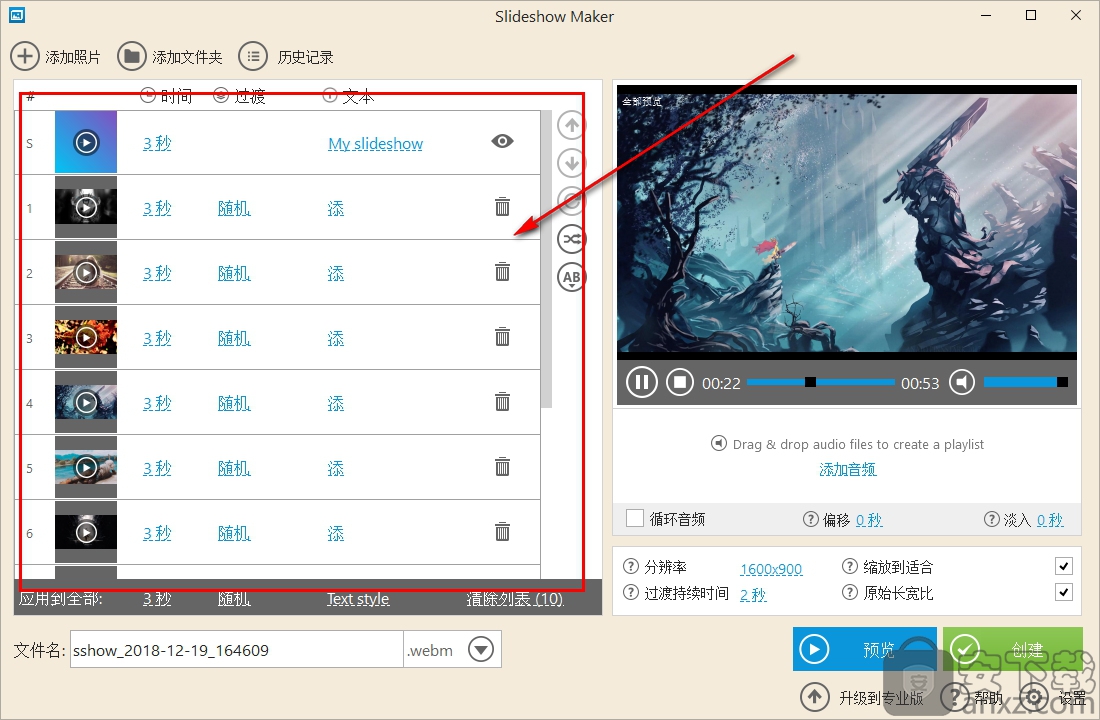Click the Time column header
The height and width of the screenshot is (720, 1100).
pyautogui.click(x=167, y=95)
